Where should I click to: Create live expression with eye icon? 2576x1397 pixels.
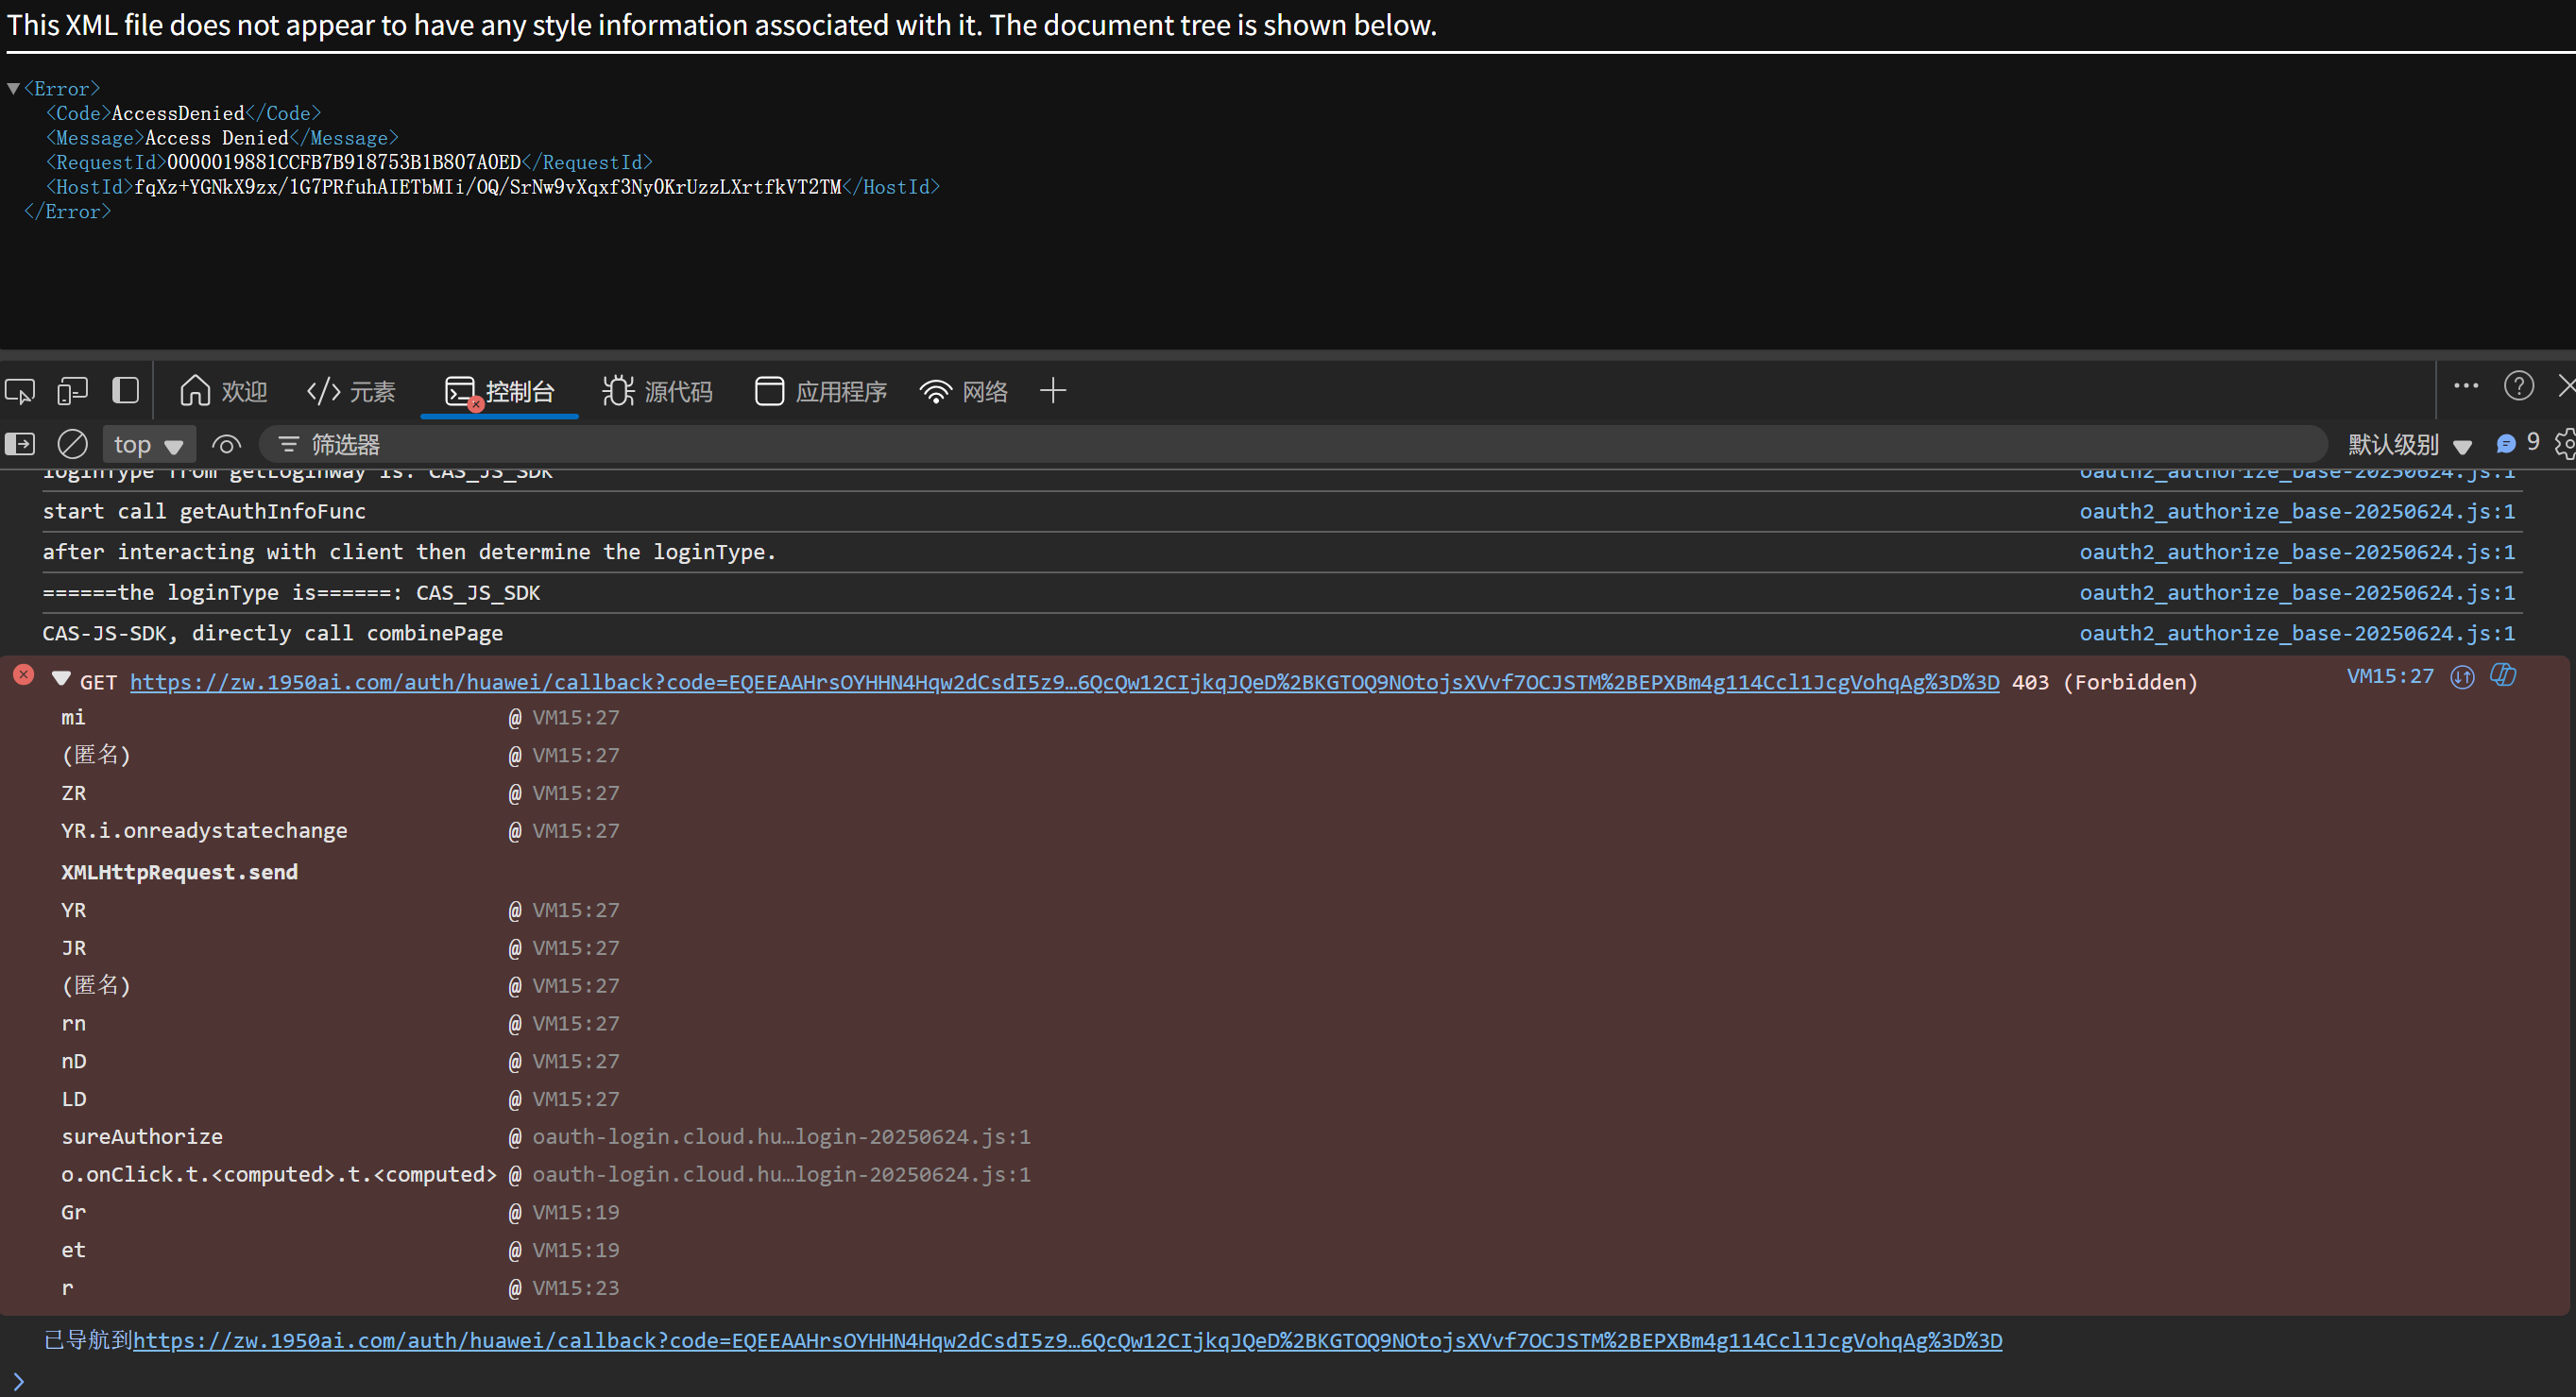click(x=227, y=444)
